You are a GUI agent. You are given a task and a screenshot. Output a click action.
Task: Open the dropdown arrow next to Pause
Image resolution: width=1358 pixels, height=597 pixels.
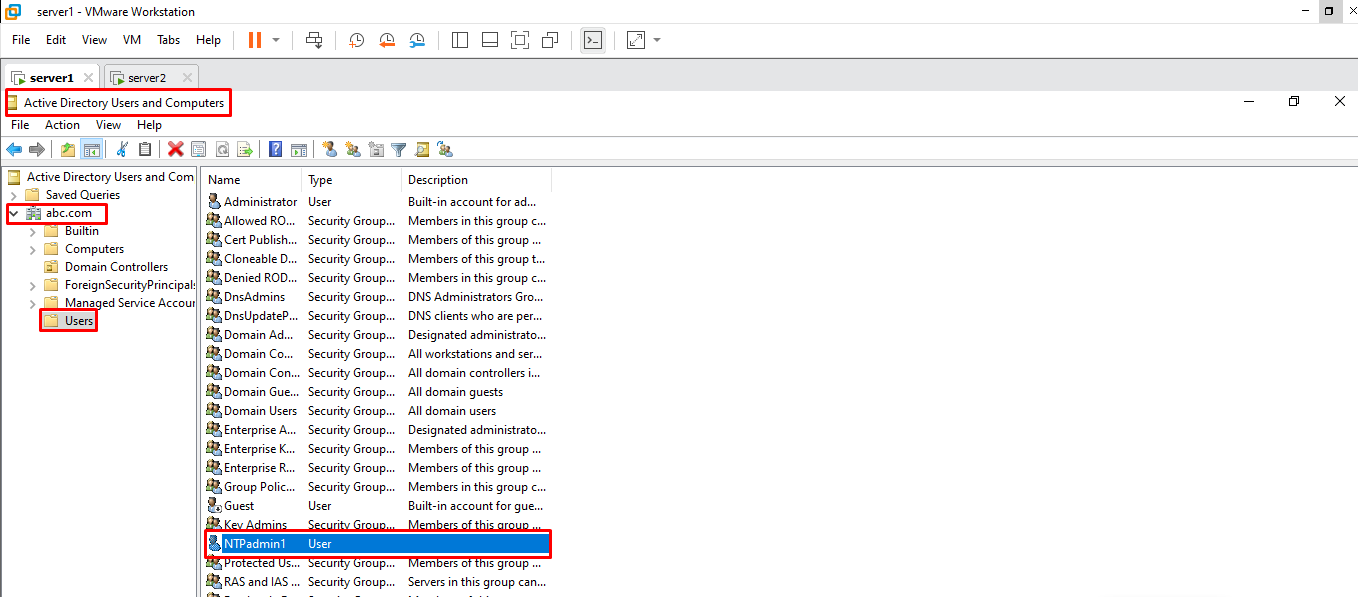pyautogui.click(x=276, y=40)
